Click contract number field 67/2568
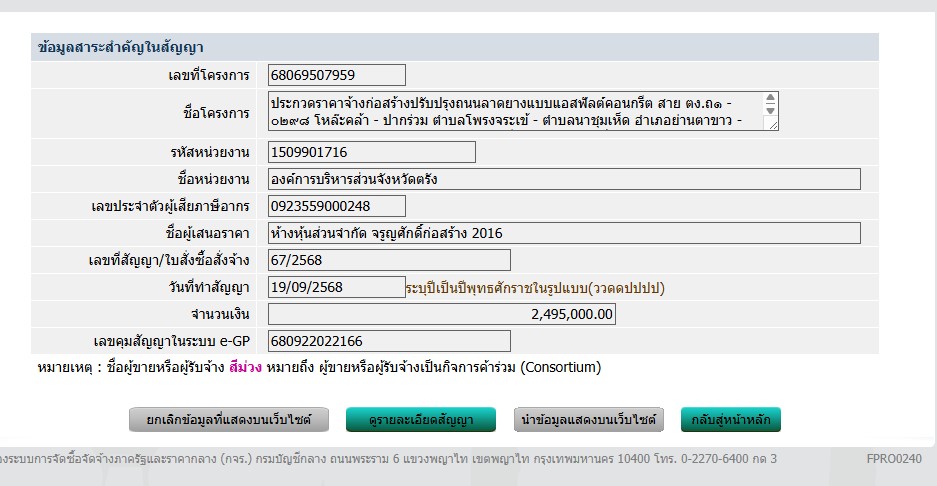 coord(389,260)
